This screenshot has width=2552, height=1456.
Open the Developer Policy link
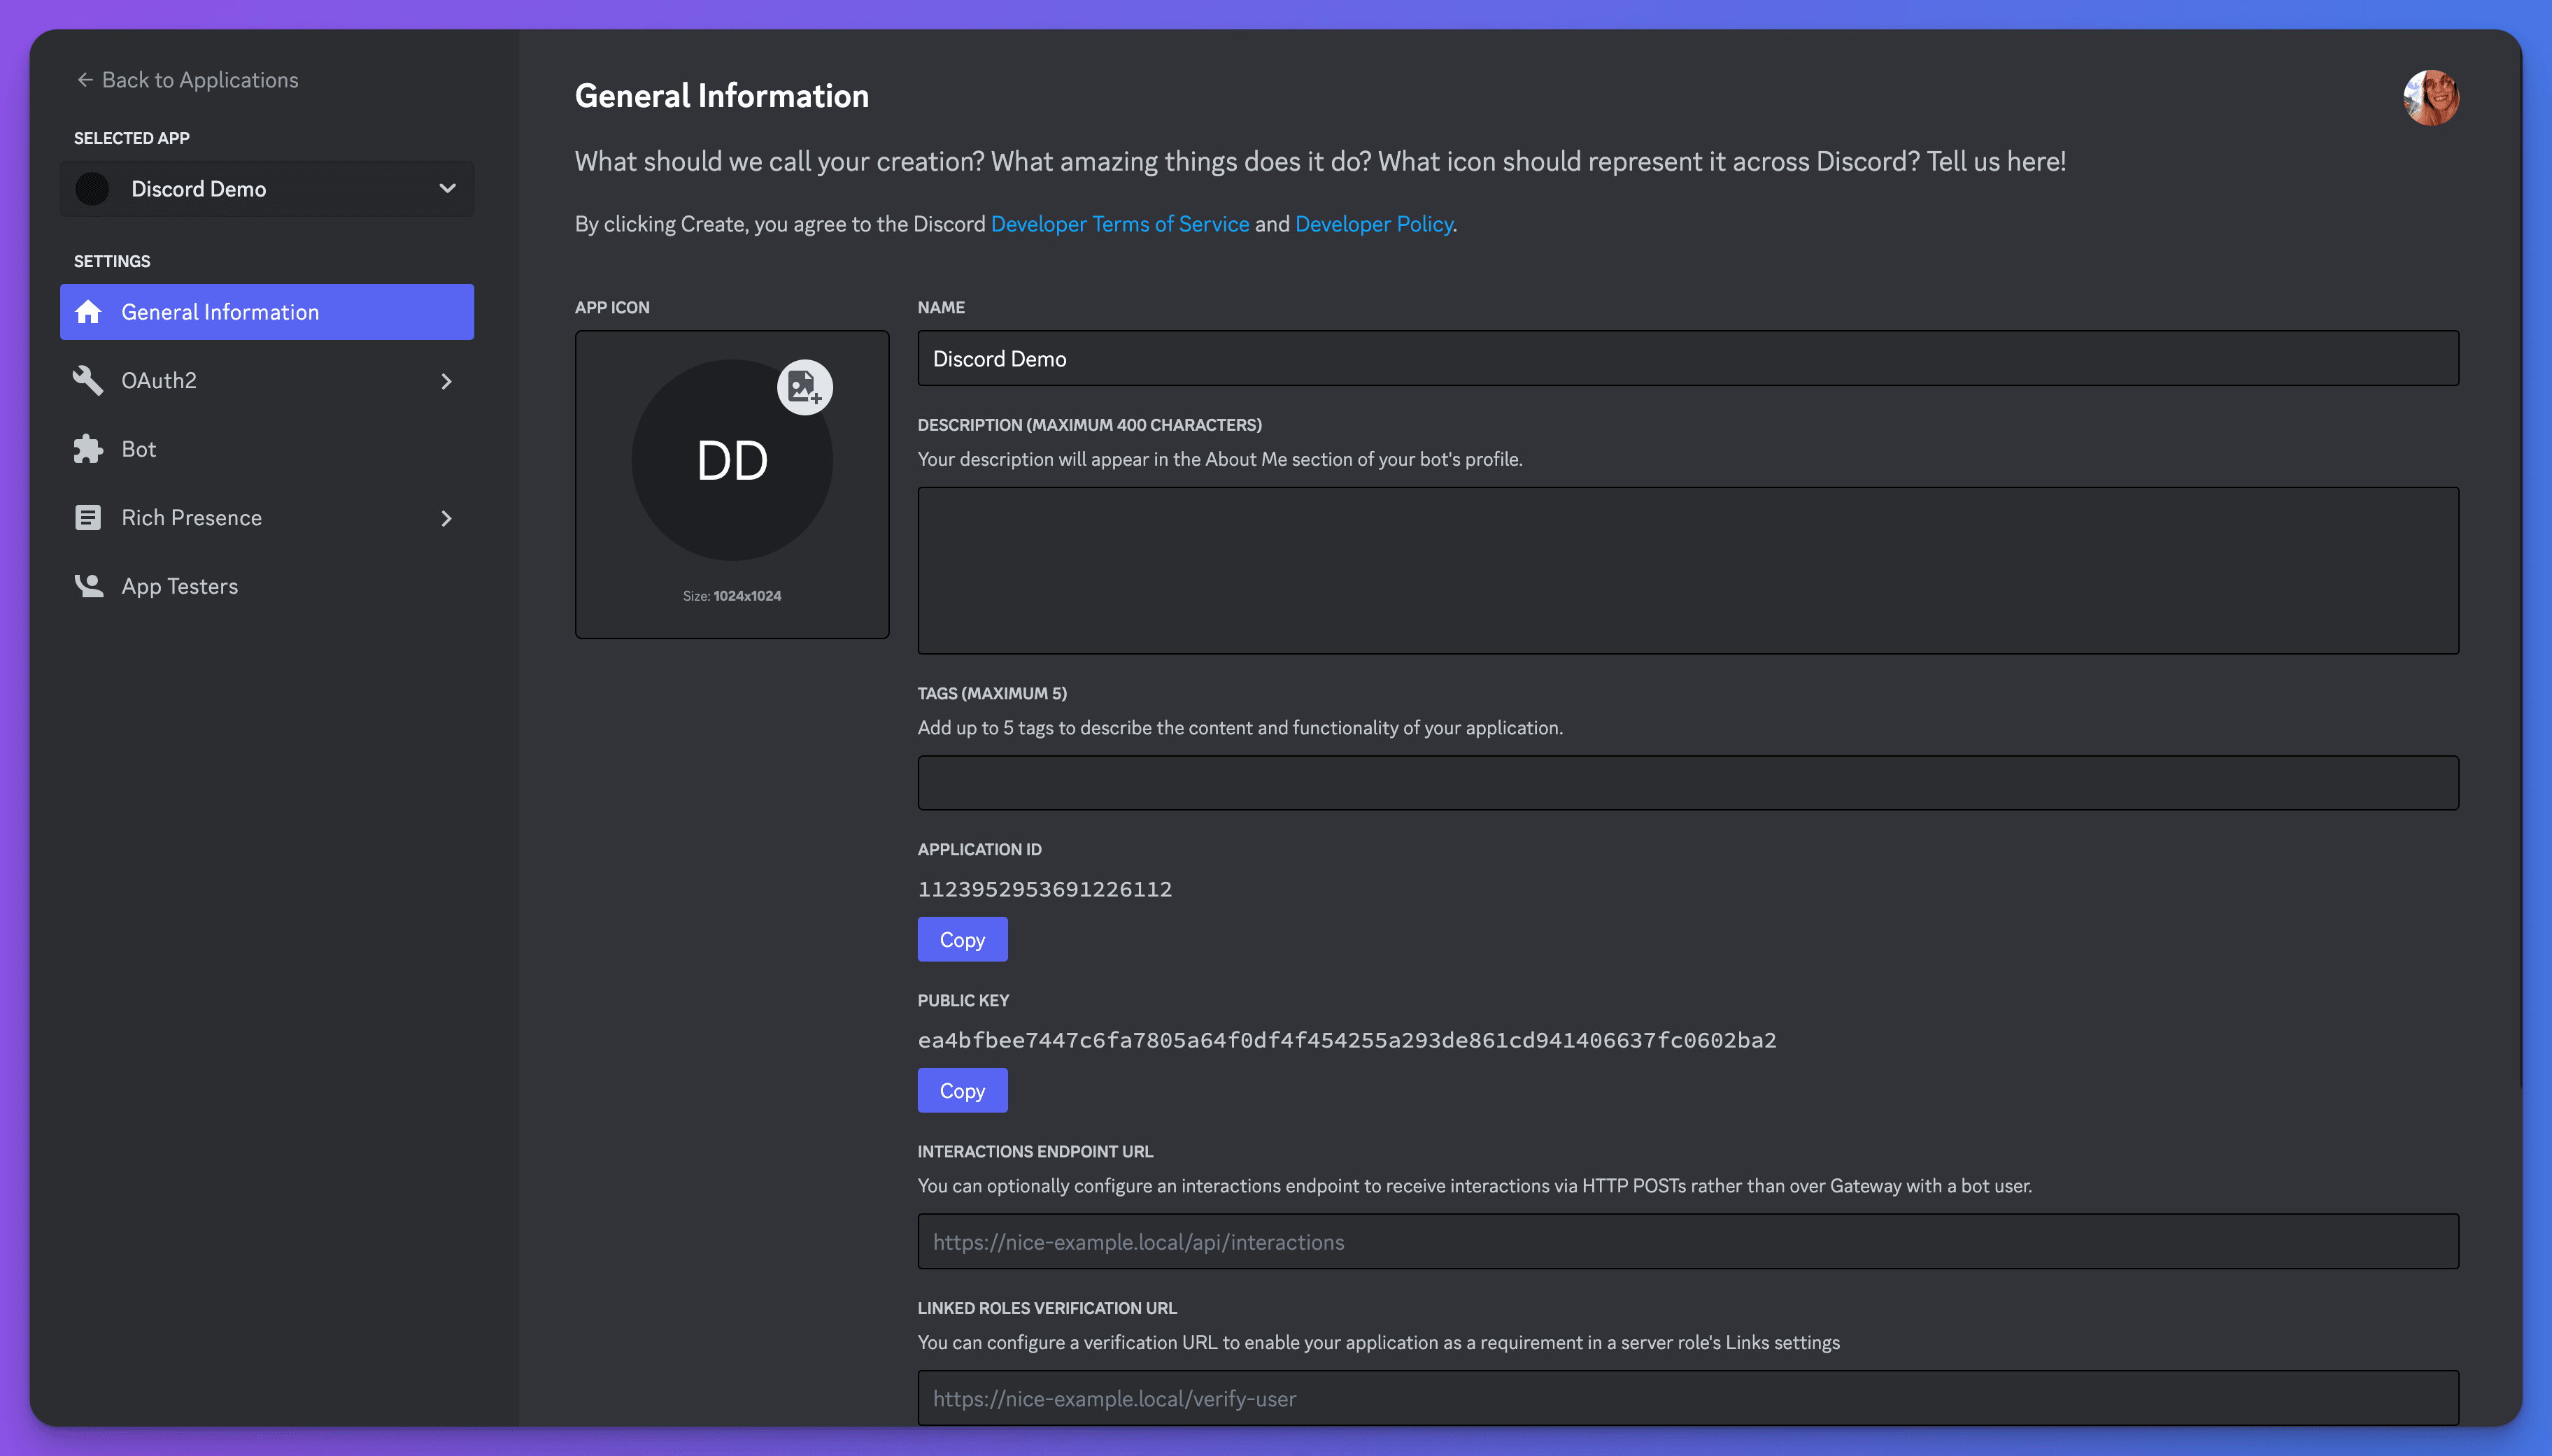1374,224
